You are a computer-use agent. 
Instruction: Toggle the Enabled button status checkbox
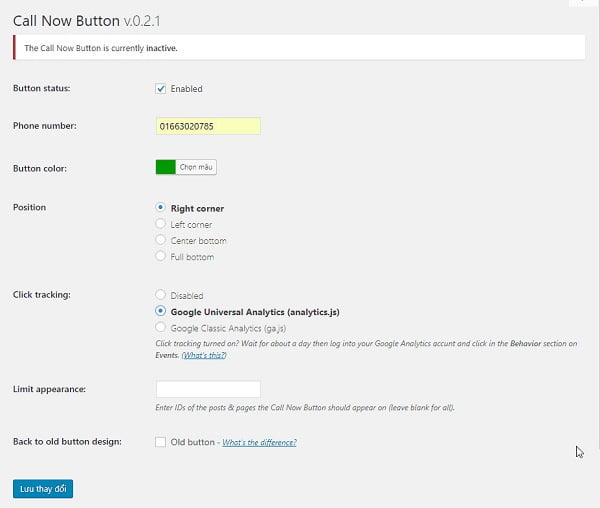point(160,89)
